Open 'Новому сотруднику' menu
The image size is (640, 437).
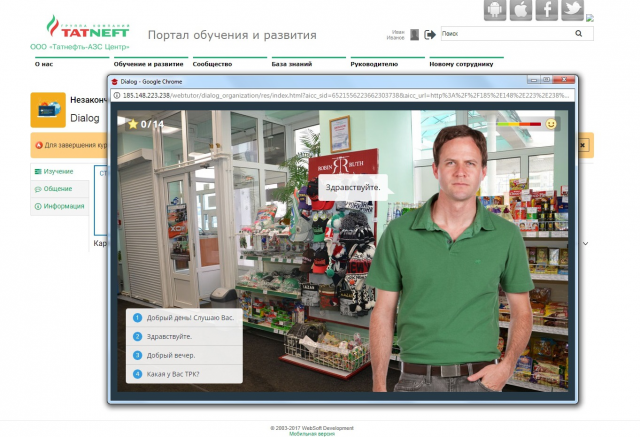pyautogui.click(x=461, y=64)
